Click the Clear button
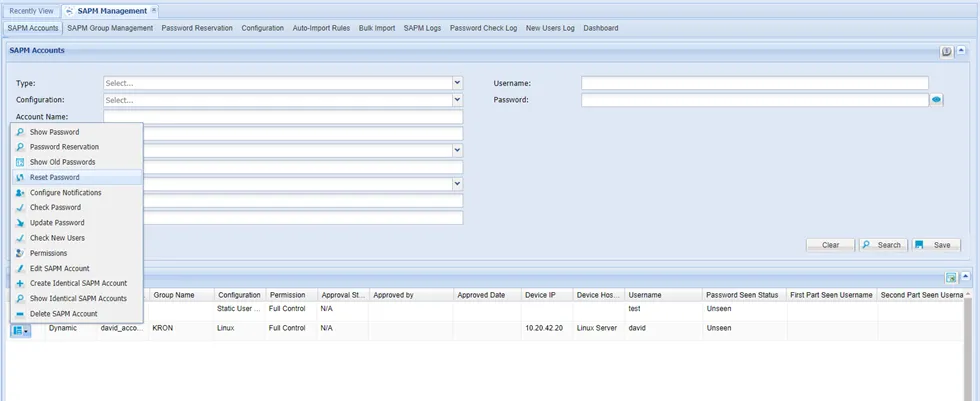The width and height of the screenshot is (980, 401). (830, 245)
